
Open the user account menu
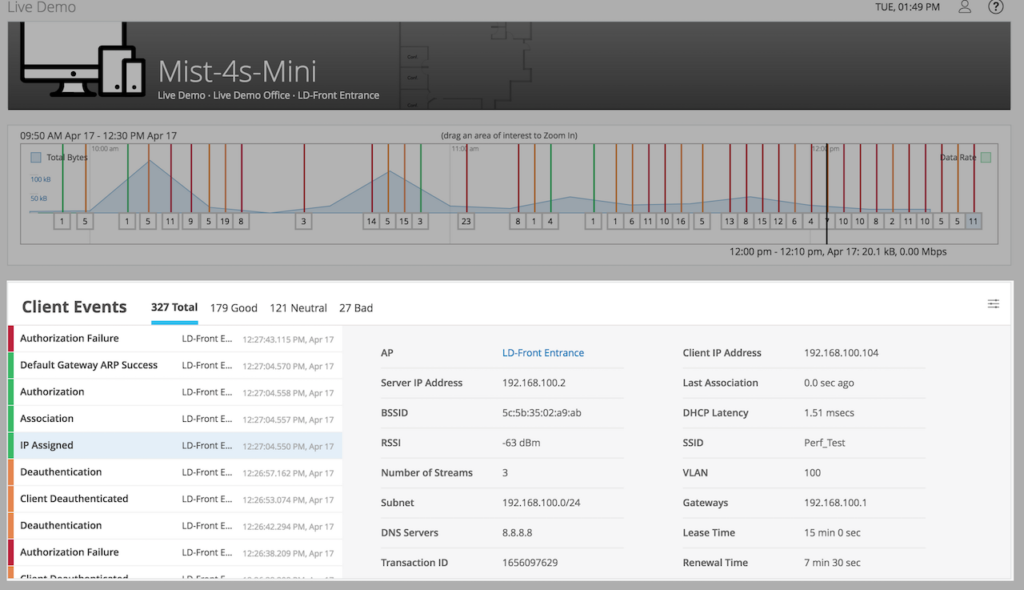pos(963,7)
